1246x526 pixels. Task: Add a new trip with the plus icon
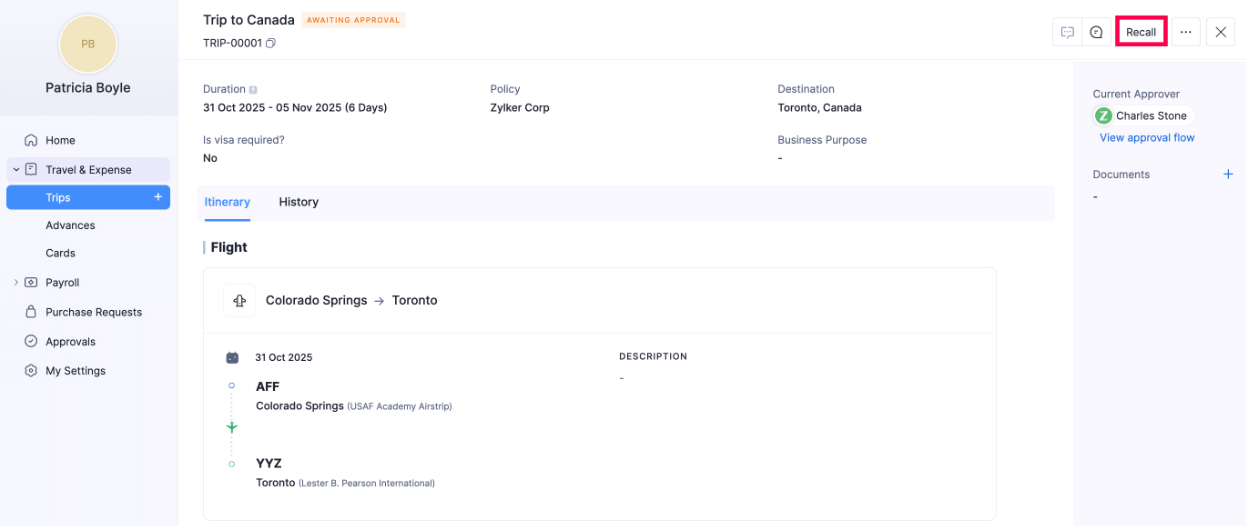coord(158,197)
